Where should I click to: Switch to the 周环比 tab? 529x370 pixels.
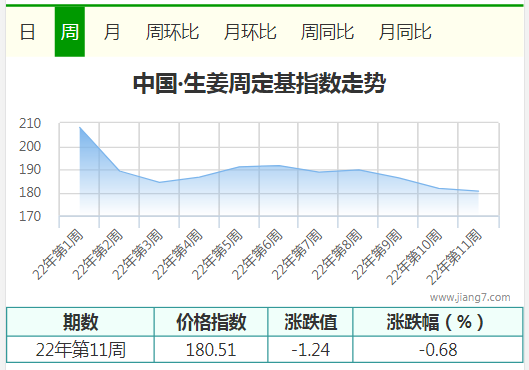pos(172,32)
